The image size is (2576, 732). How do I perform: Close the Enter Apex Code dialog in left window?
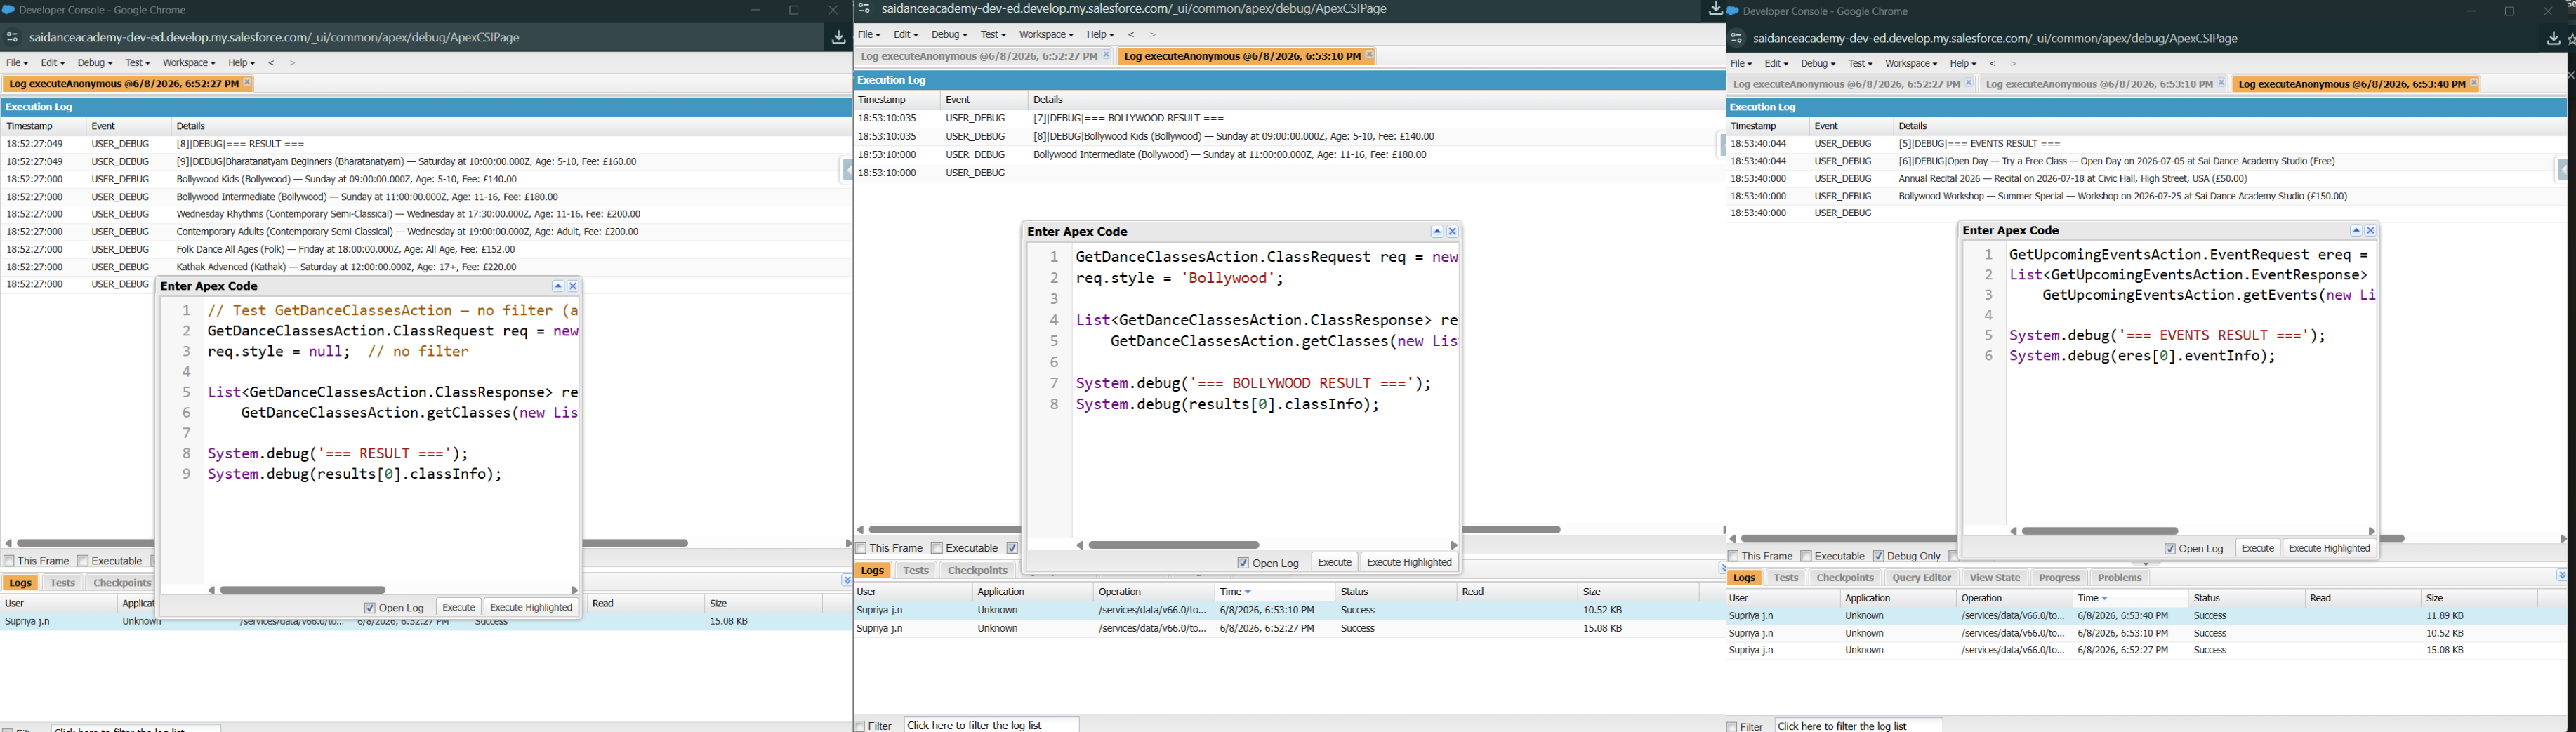click(573, 286)
